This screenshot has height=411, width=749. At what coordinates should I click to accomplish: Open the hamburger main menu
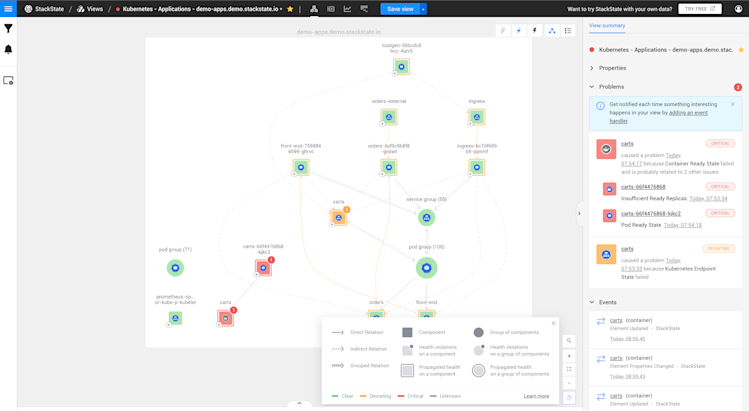[8, 9]
